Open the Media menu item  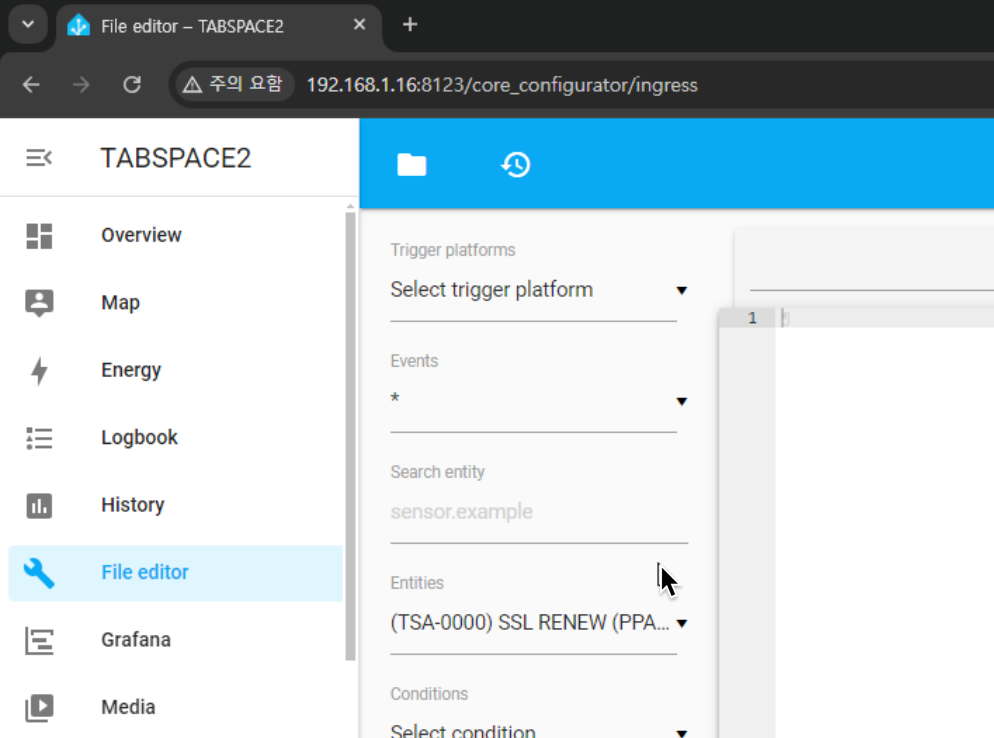[176, 707]
